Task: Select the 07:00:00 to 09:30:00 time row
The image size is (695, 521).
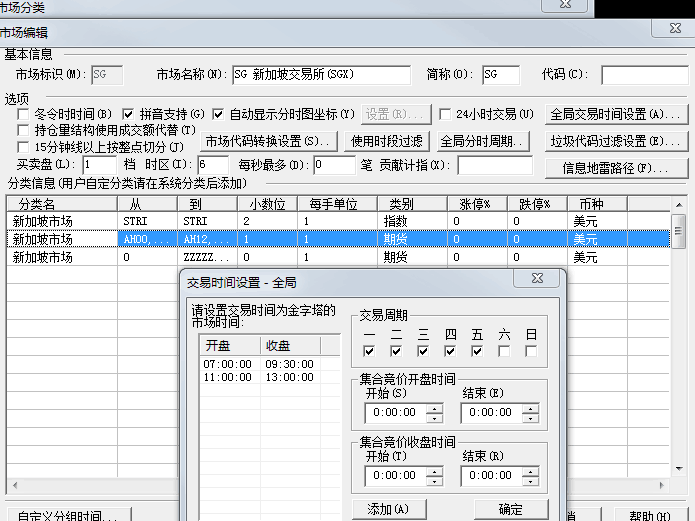Action: [x=260, y=365]
